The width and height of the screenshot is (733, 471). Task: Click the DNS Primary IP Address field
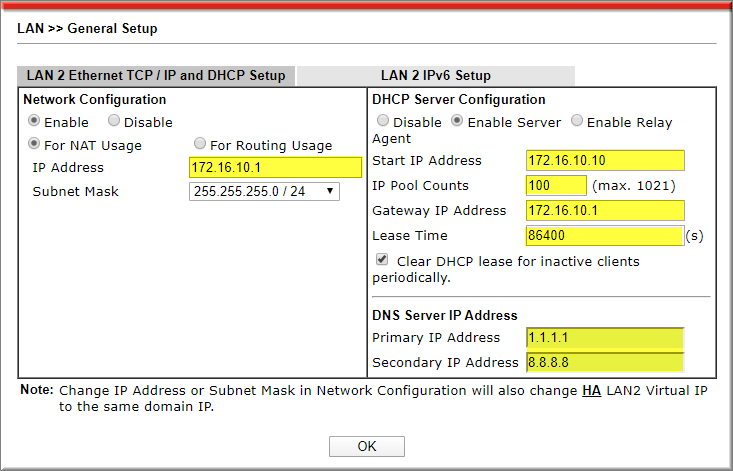coord(604,338)
